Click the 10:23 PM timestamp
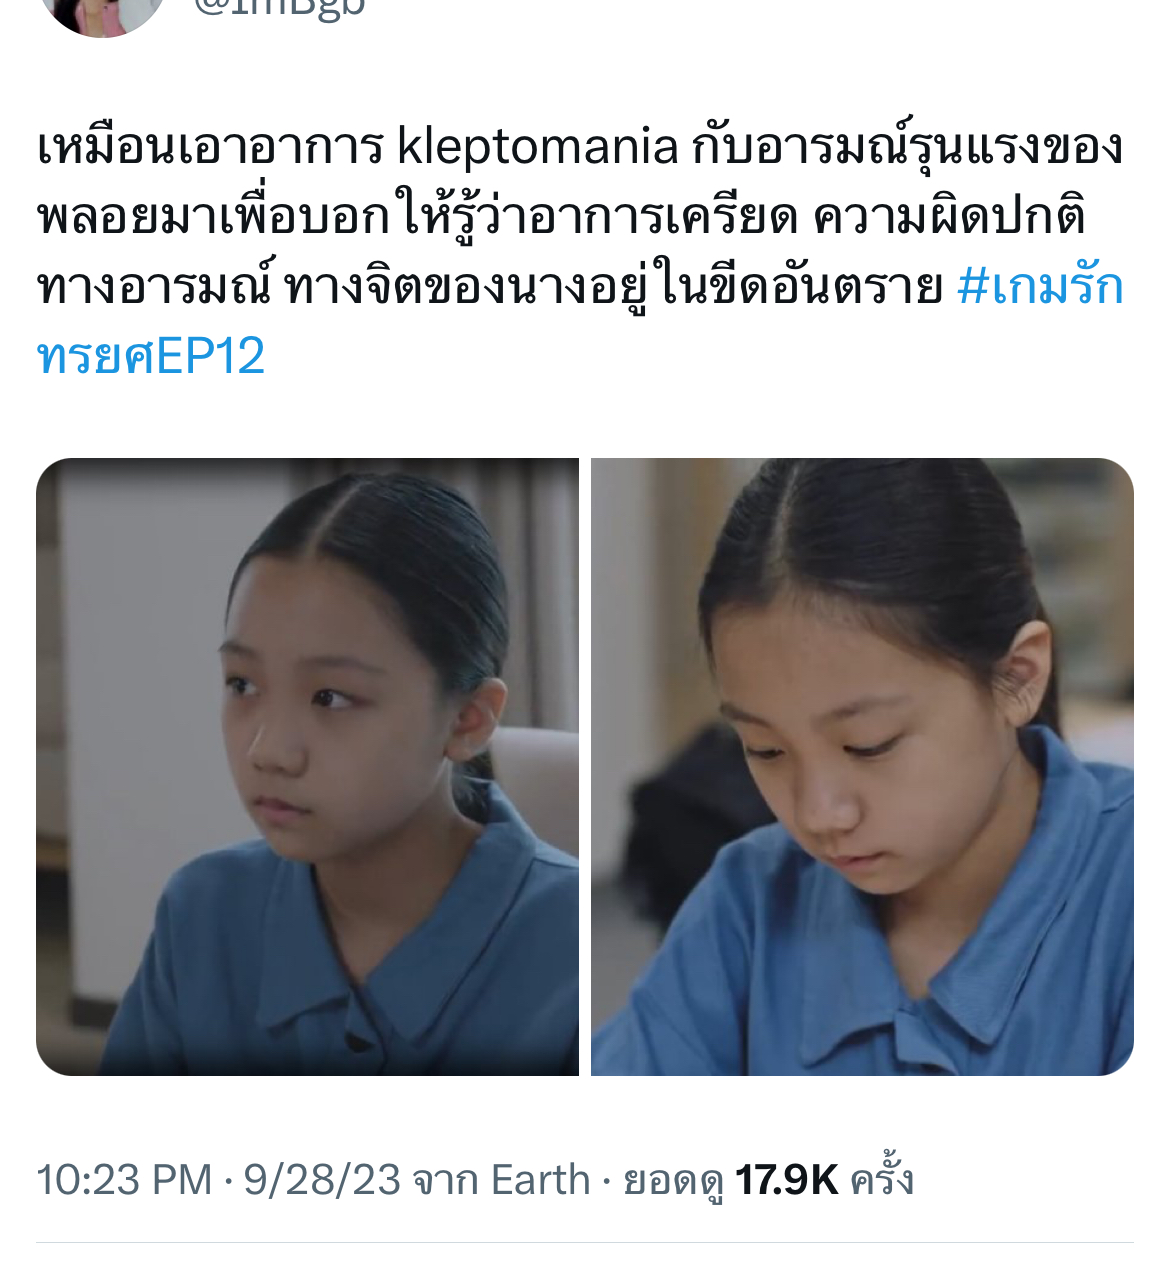The image size is (1170, 1263). point(124,1180)
